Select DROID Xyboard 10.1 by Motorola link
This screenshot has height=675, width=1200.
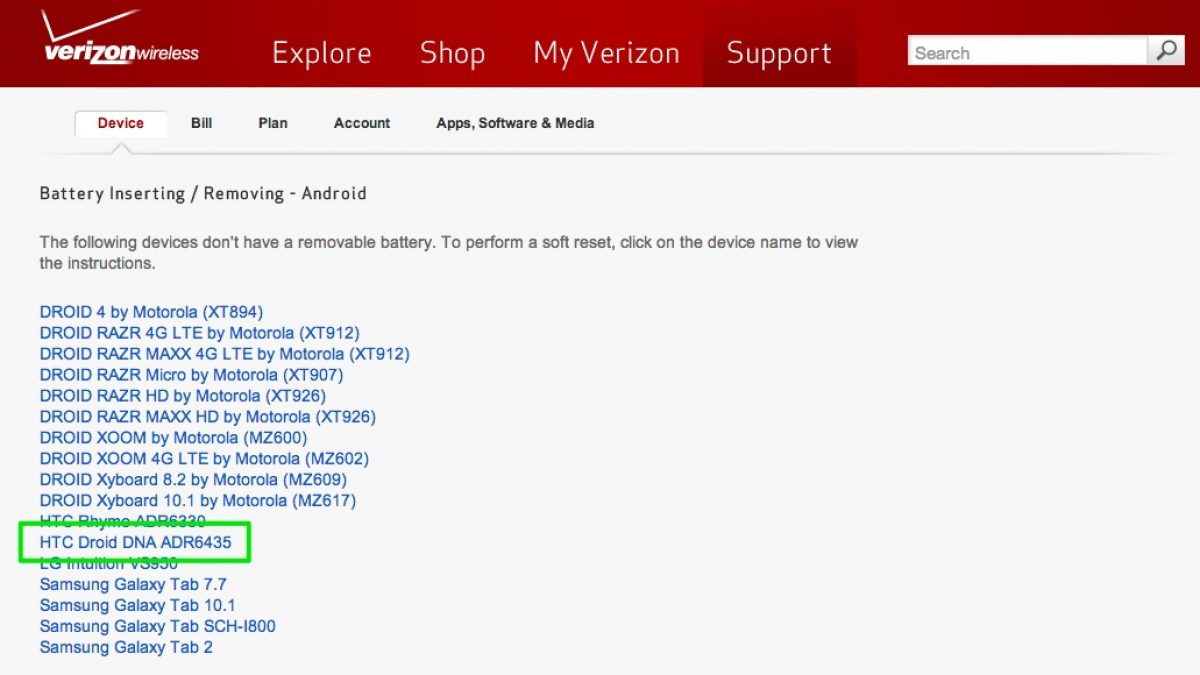pos(197,501)
